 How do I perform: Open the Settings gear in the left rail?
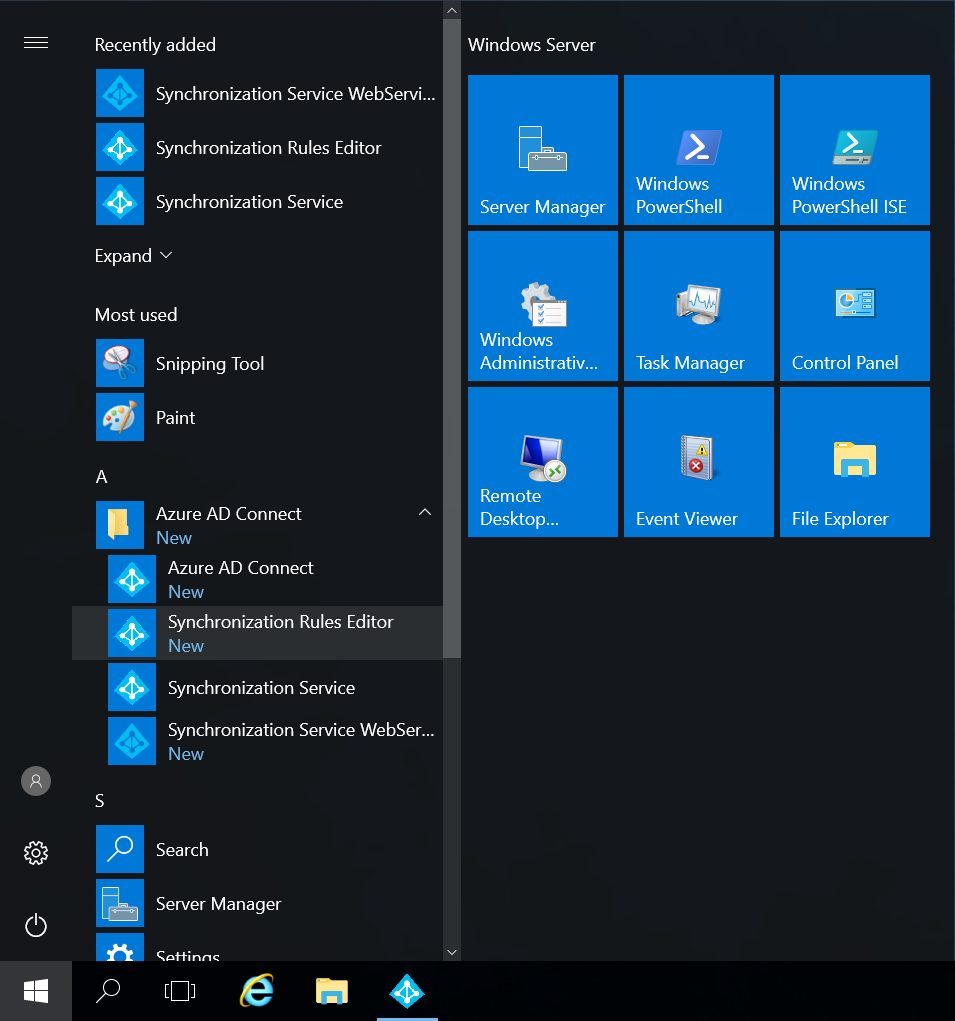(36, 853)
